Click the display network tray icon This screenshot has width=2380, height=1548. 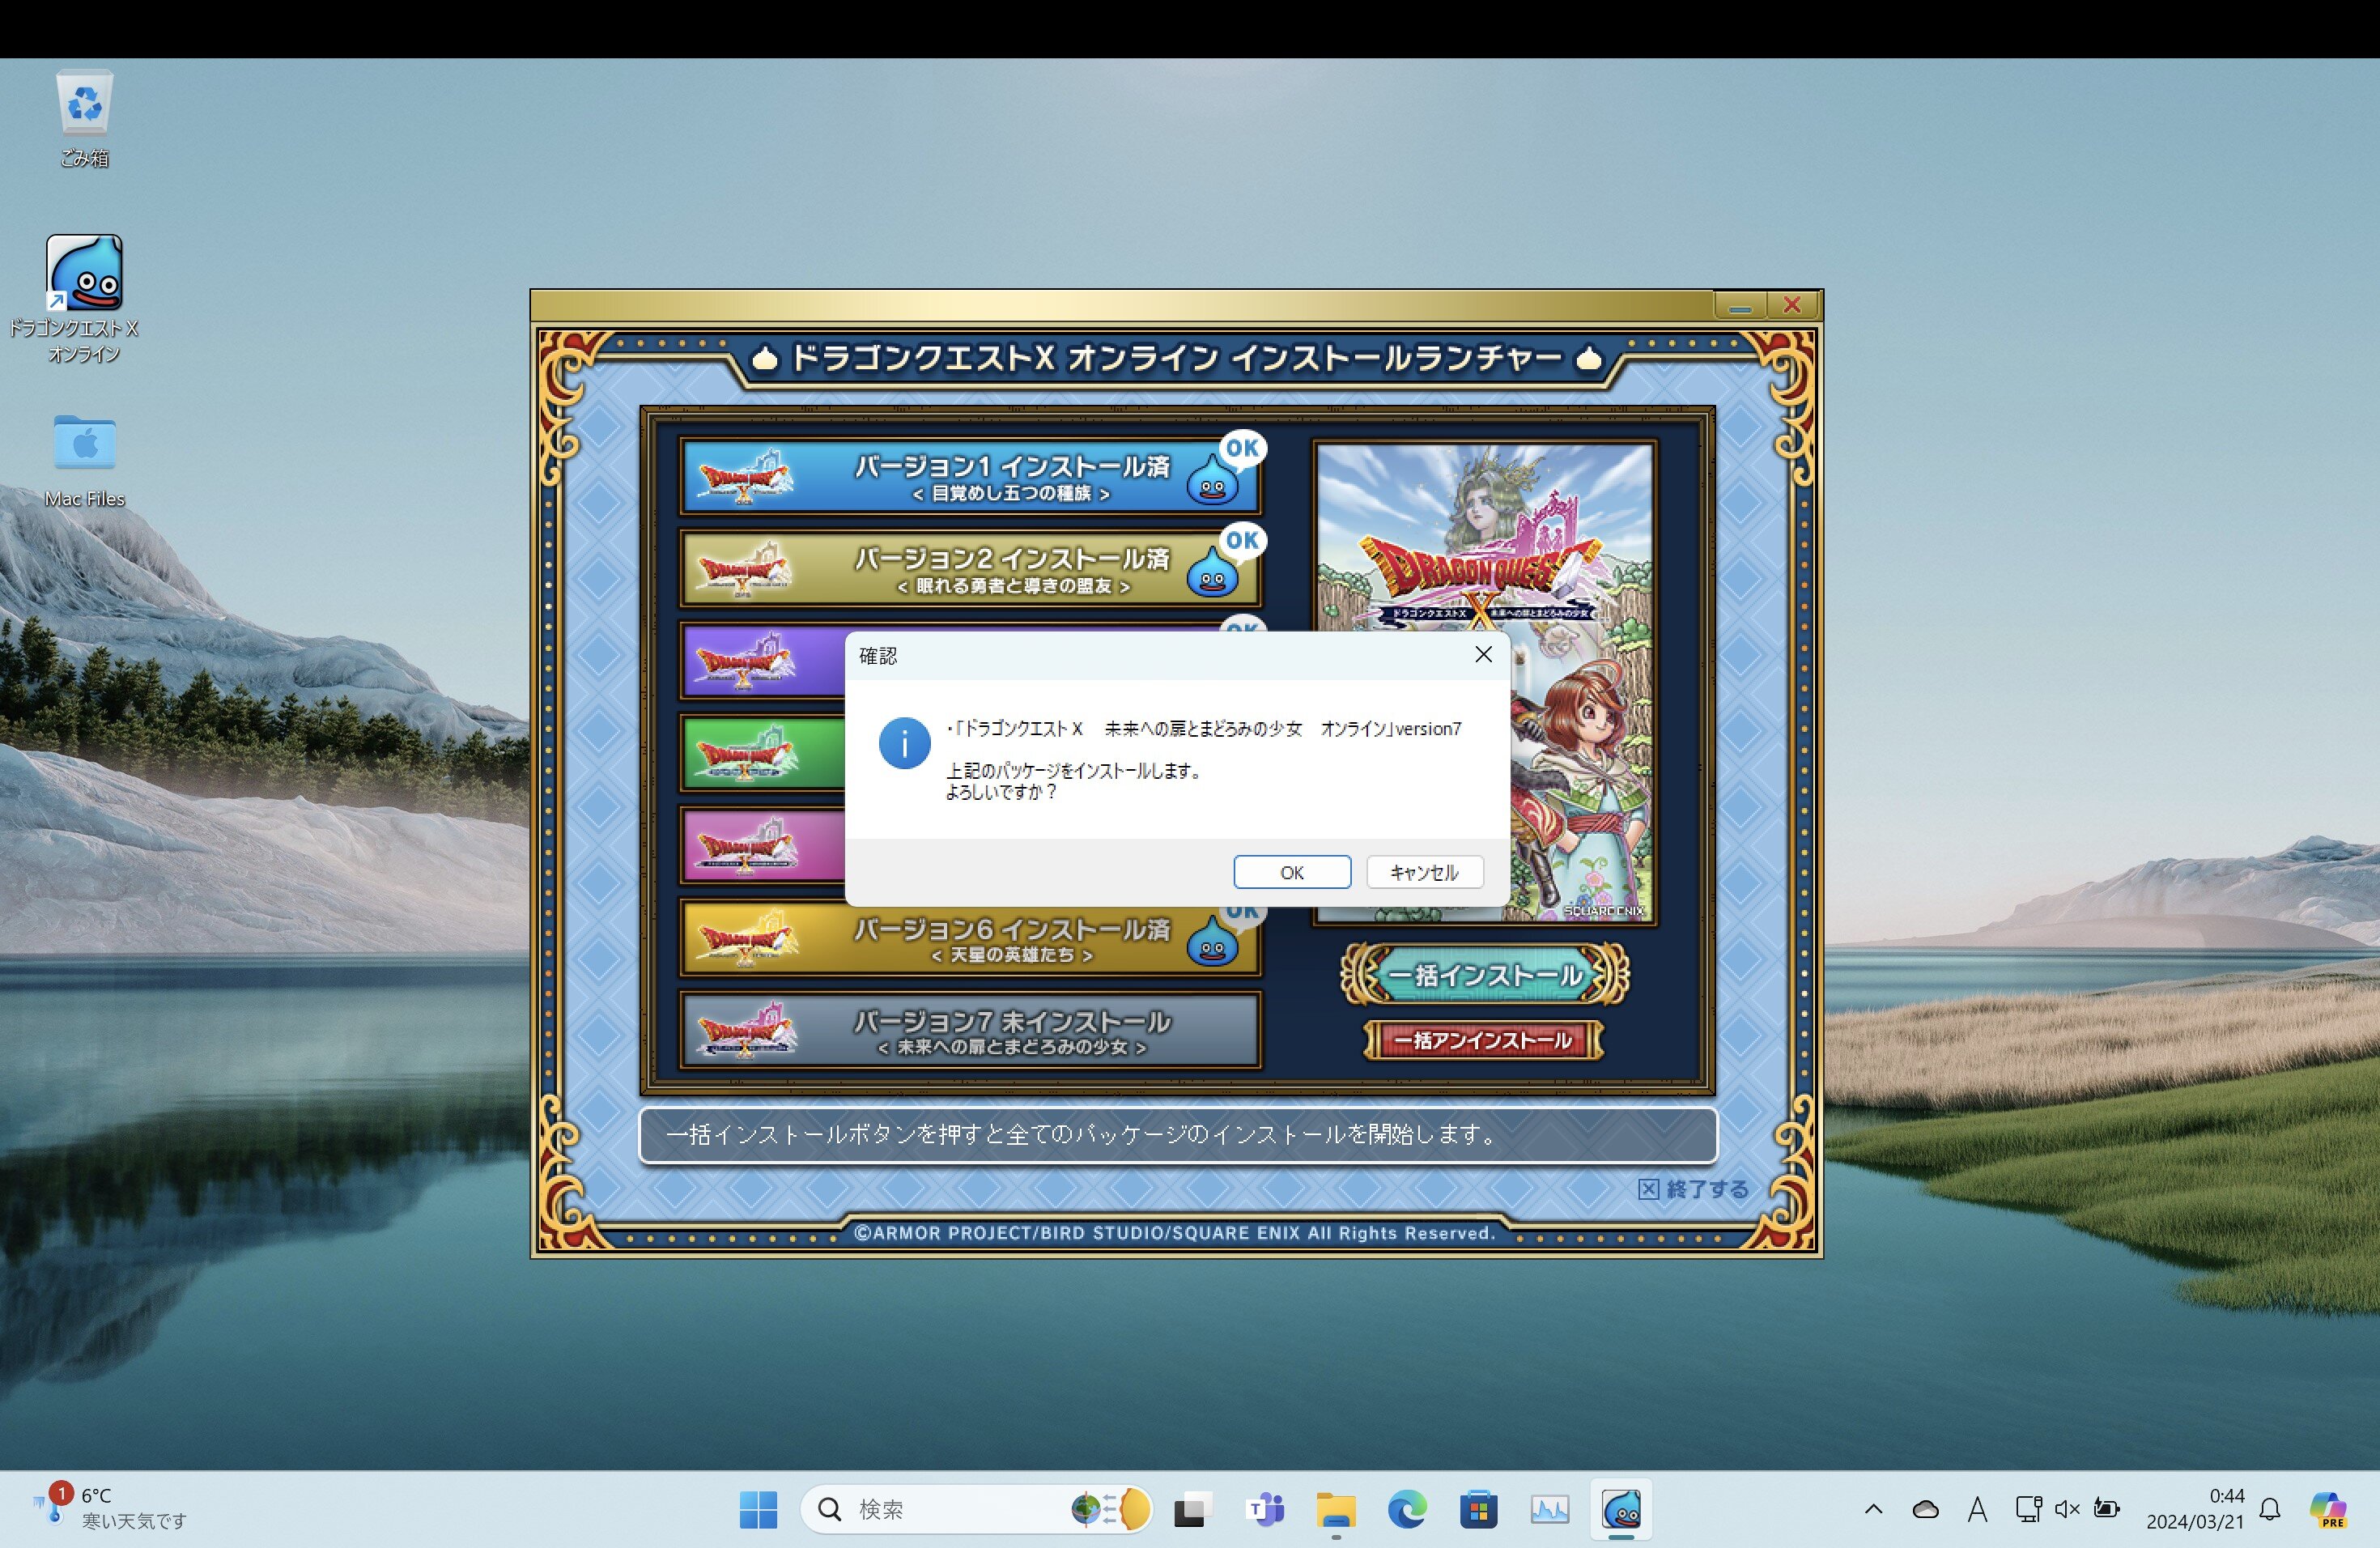click(2028, 1509)
